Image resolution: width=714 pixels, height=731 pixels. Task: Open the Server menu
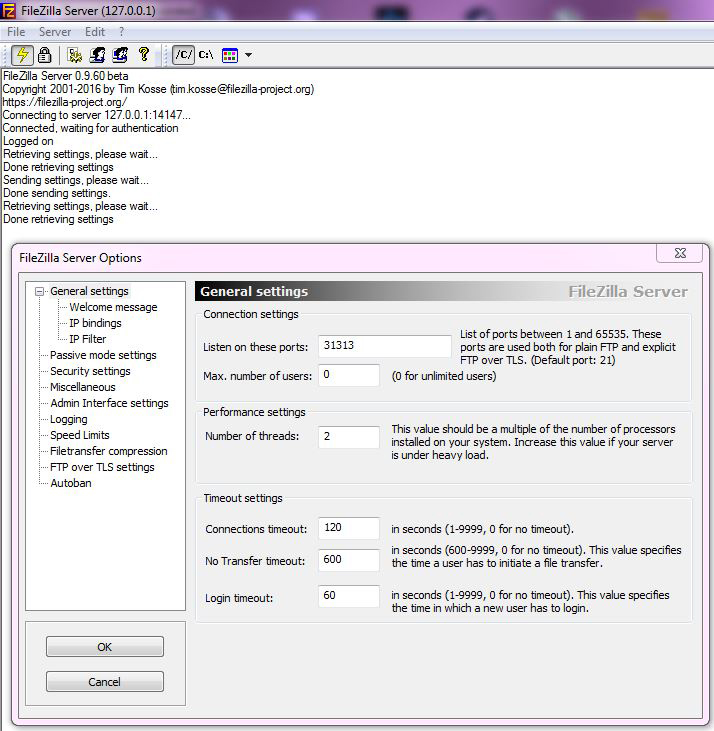55,32
